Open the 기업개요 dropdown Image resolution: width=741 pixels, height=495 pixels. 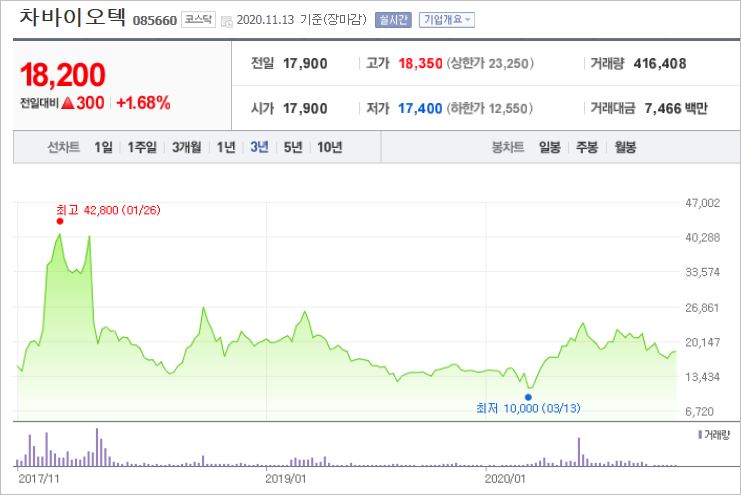coord(447,20)
